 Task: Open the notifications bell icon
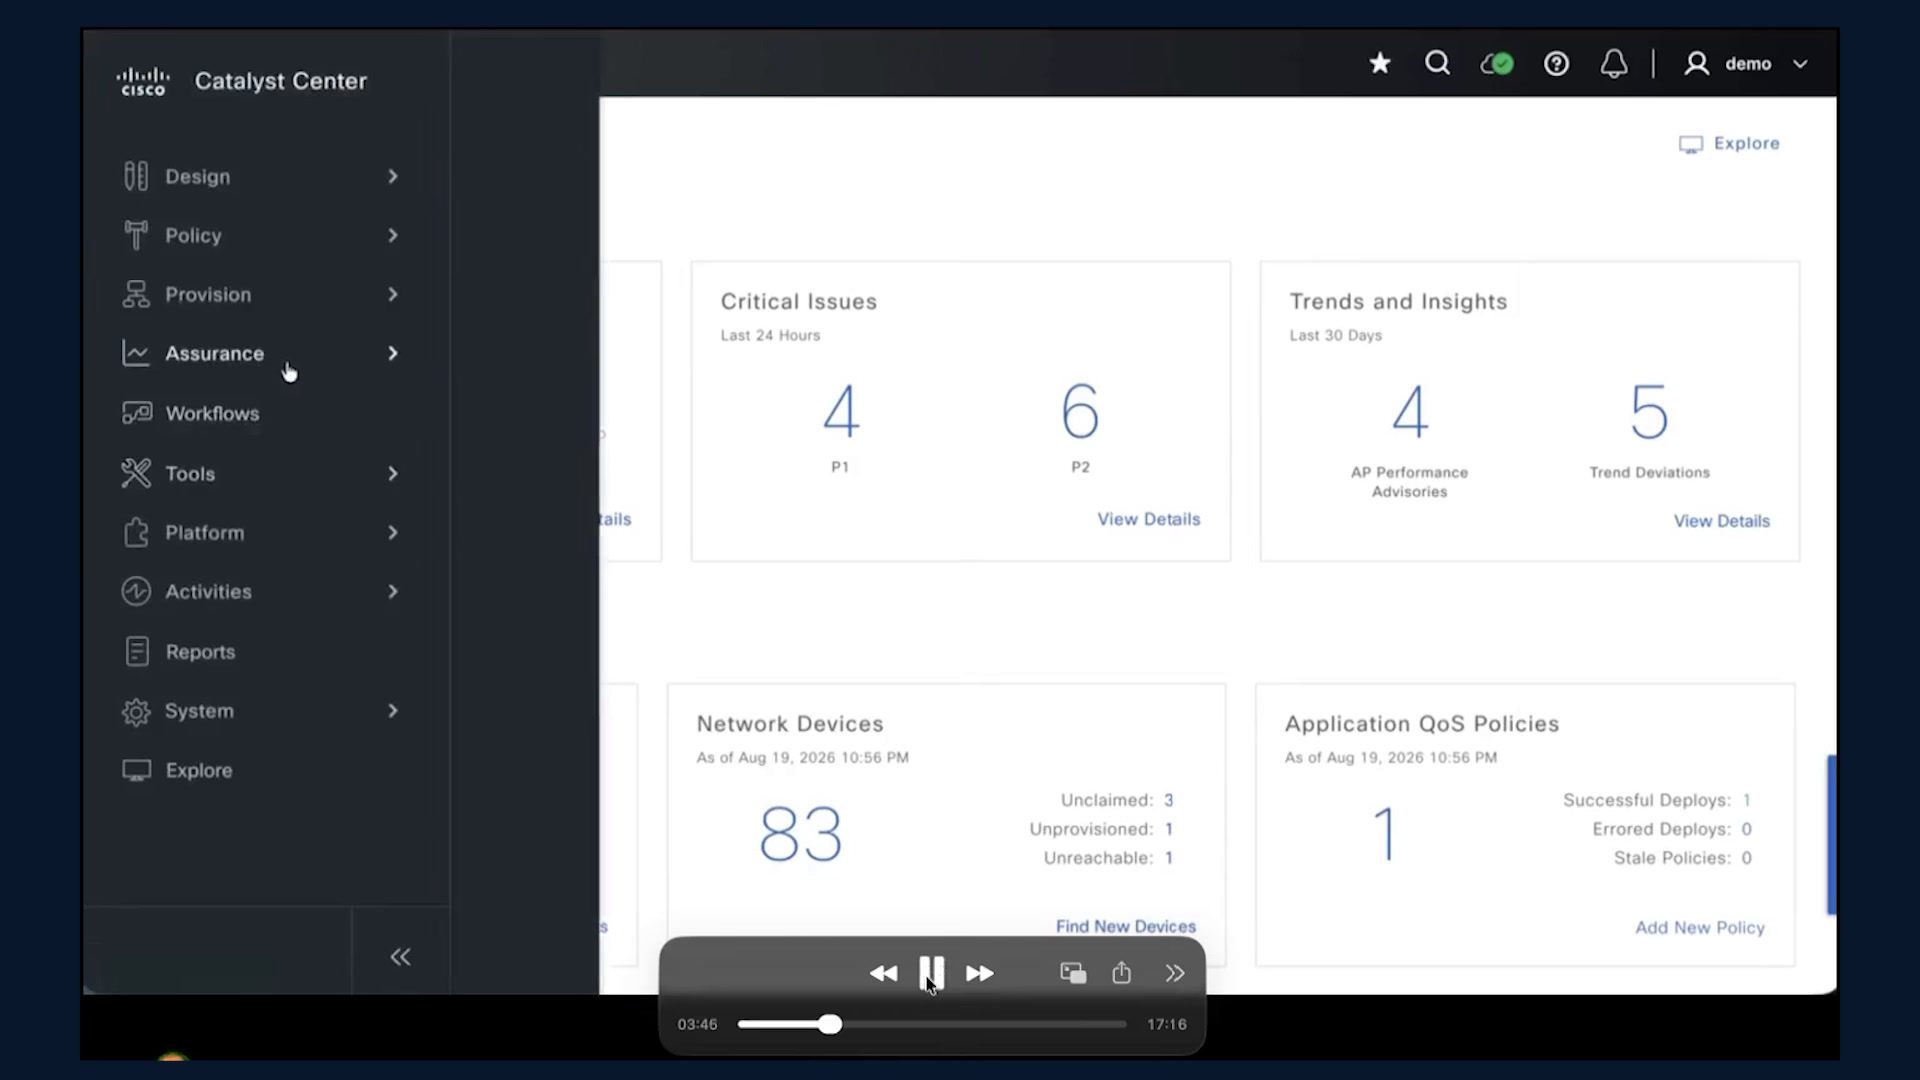[1614, 64]
